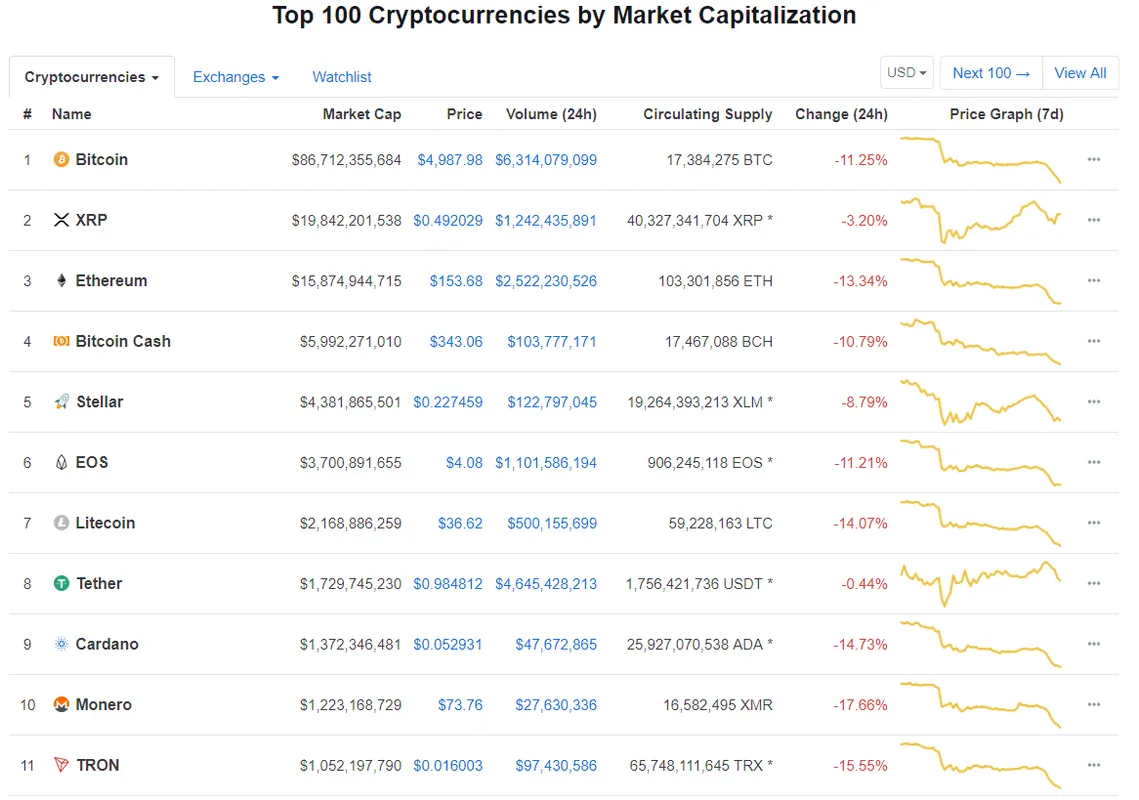Open the three-dot menu for Bitcoin row

[1094, 160]
